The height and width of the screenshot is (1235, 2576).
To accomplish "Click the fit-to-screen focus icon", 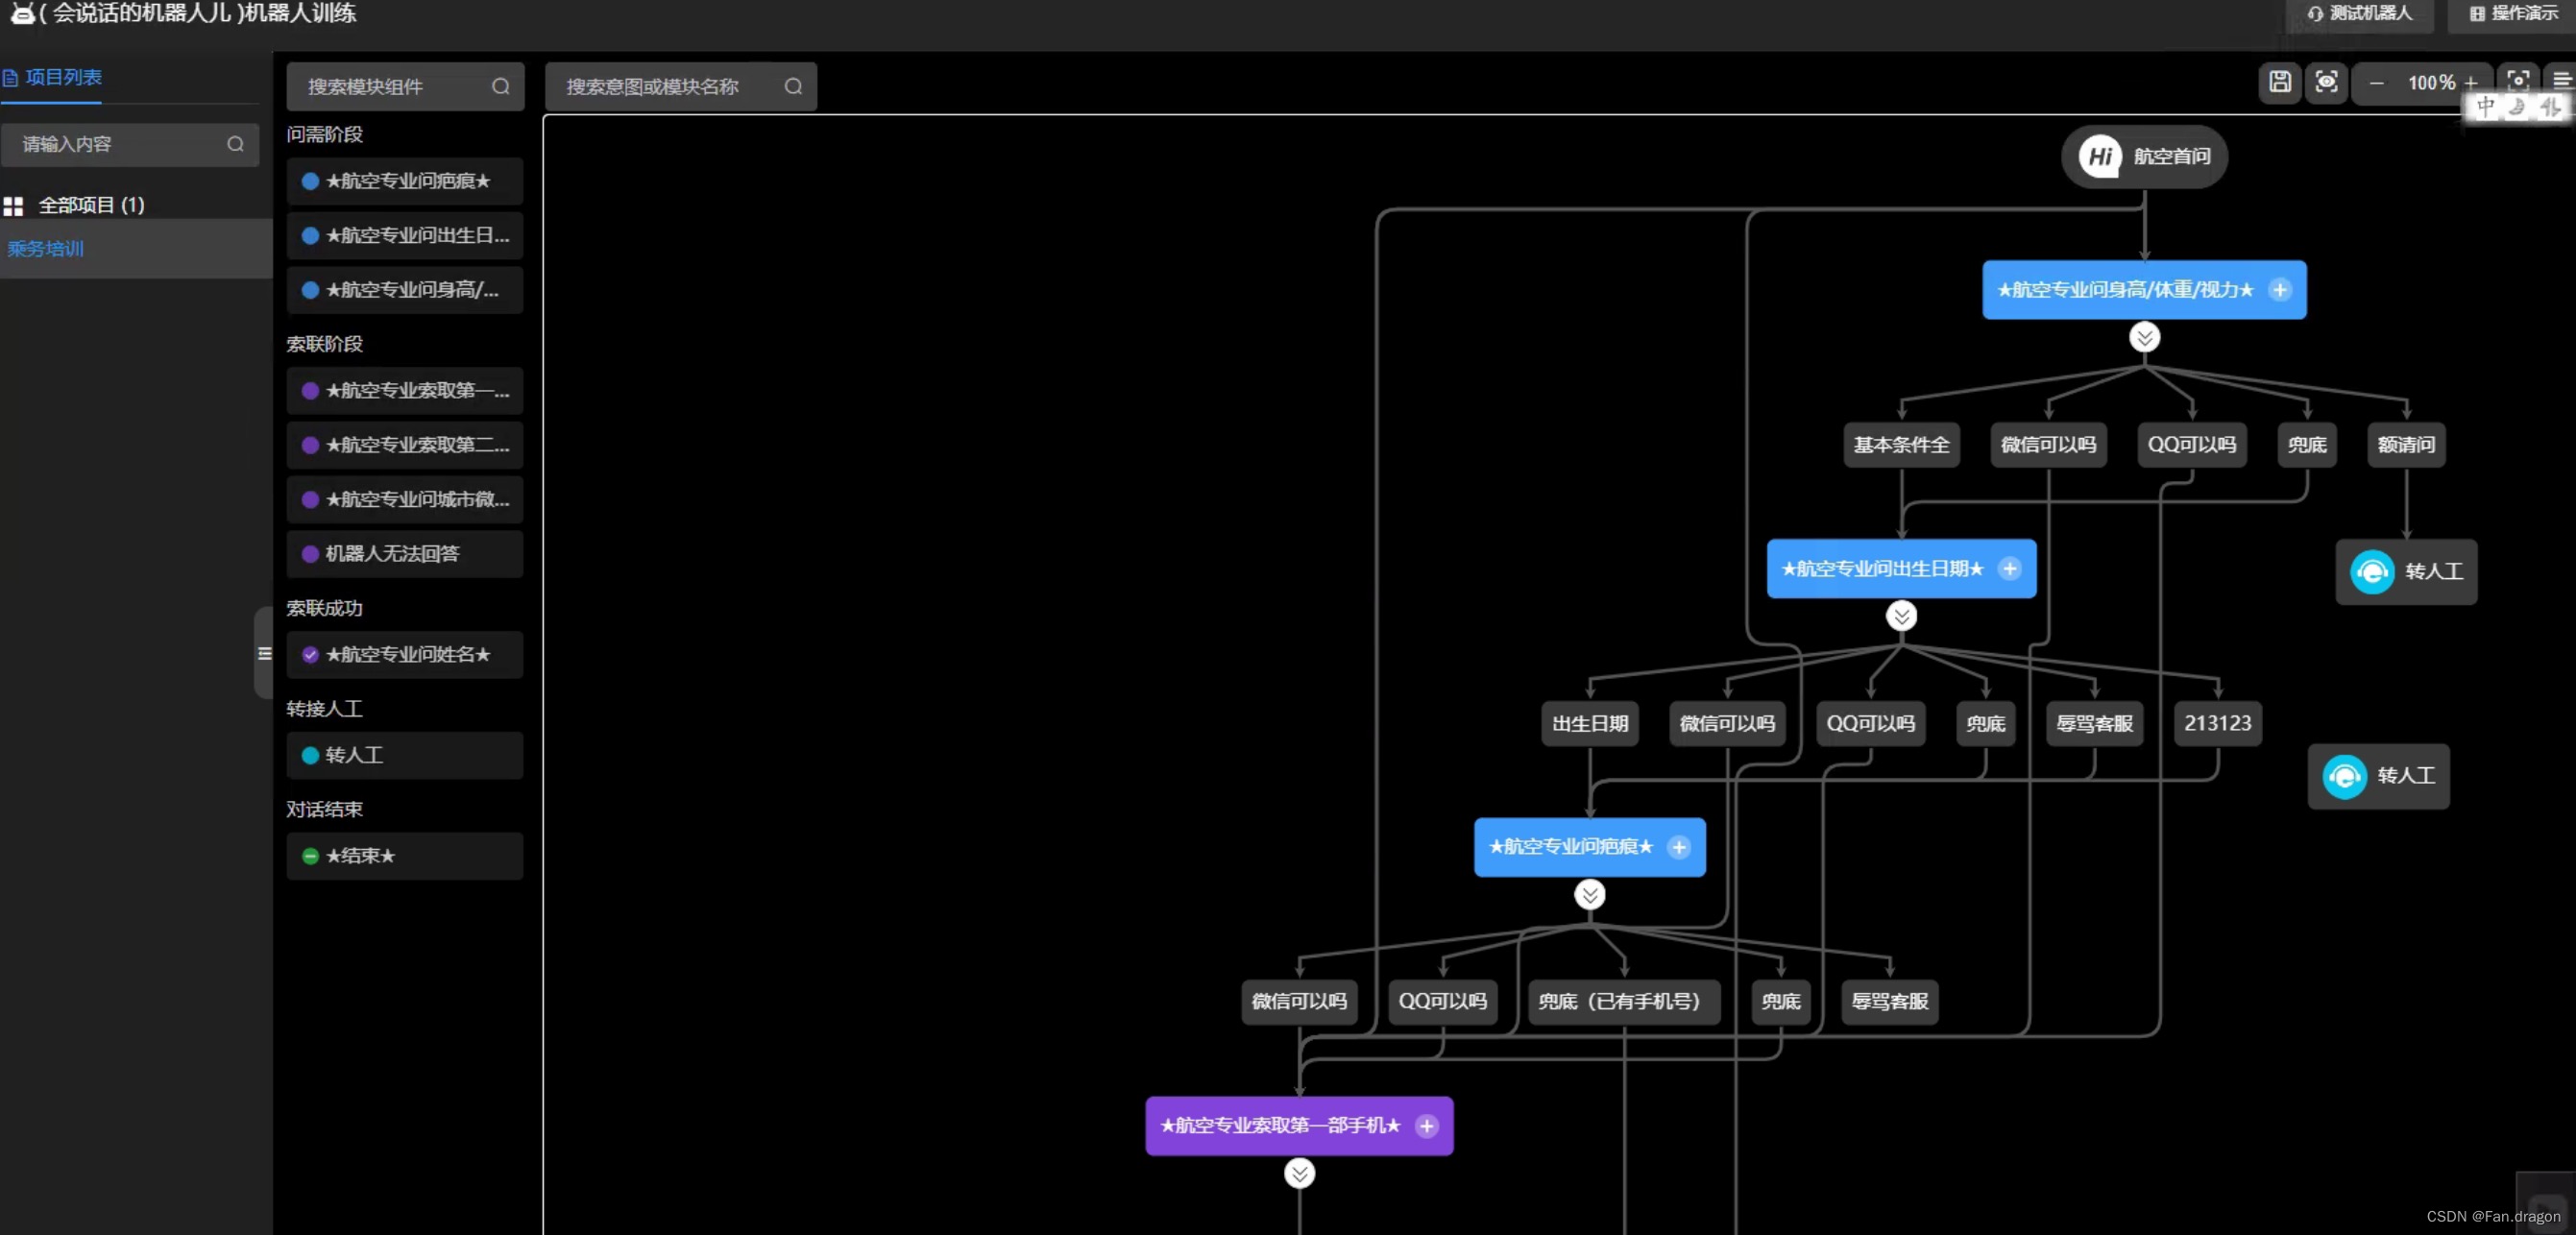I will pyautogui.click(x=2517, y=79).
